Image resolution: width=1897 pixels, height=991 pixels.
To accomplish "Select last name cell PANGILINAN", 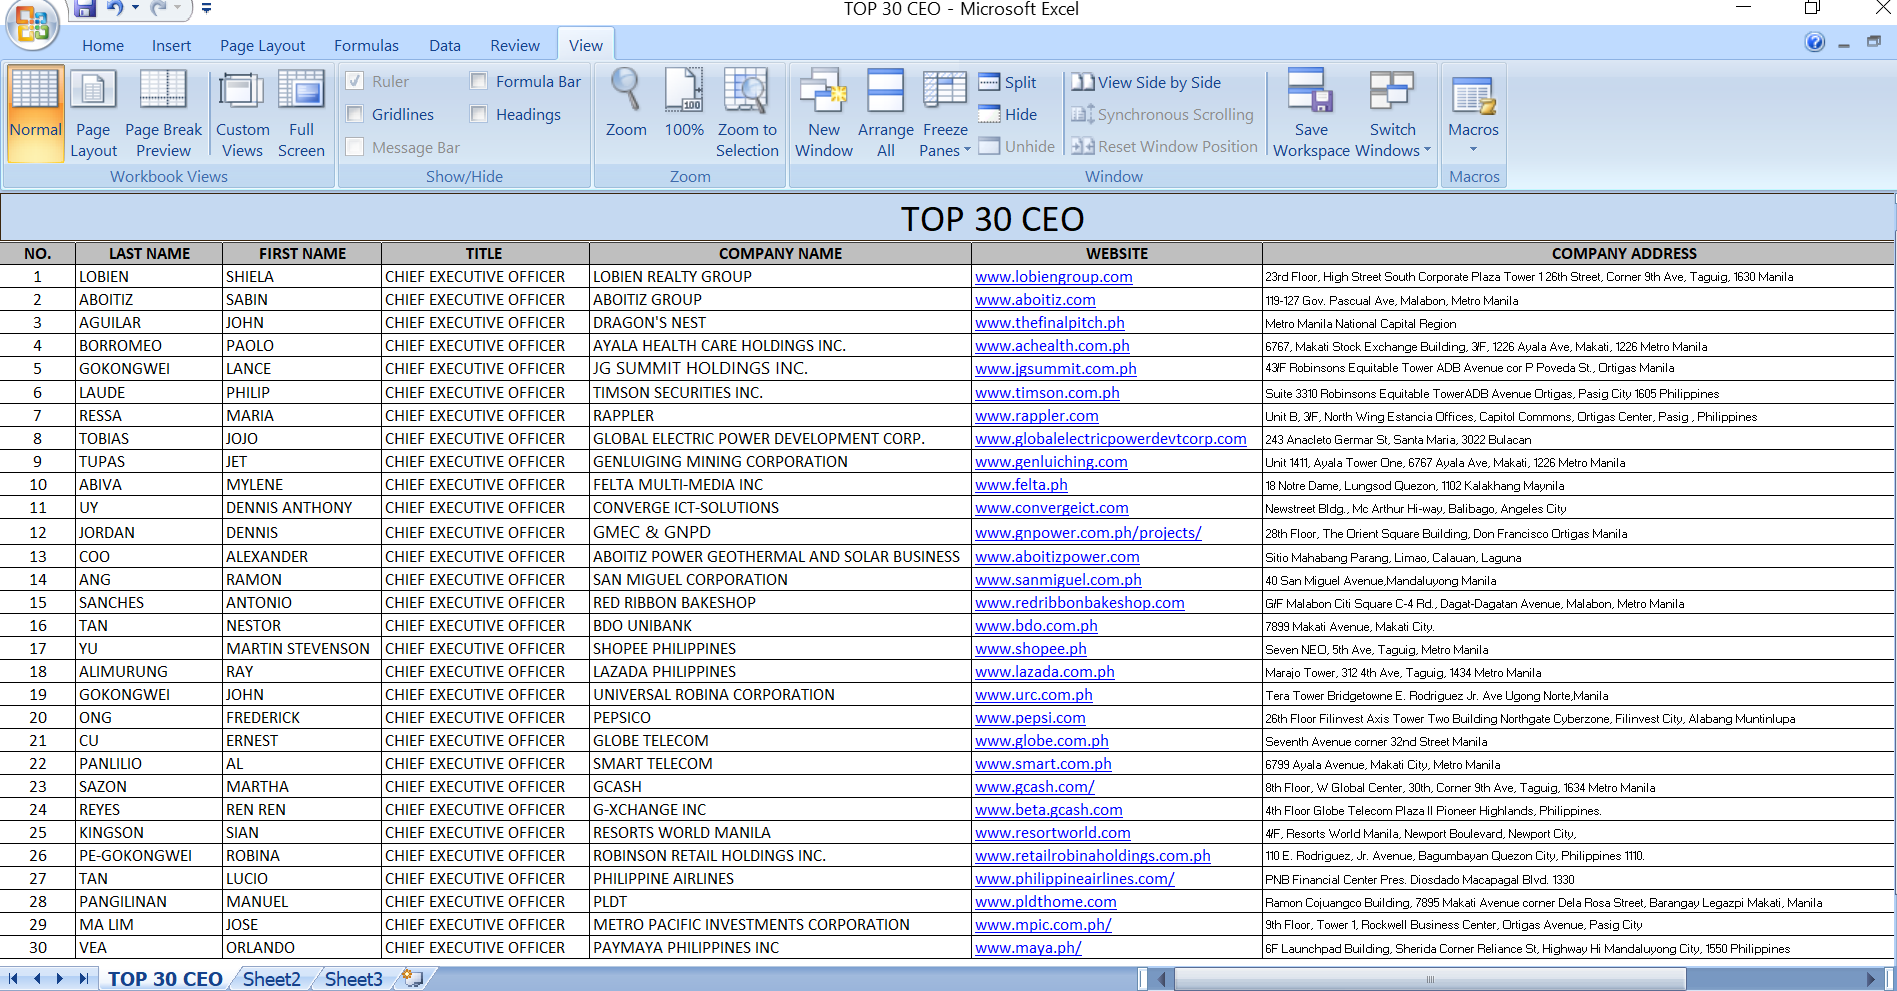I will pos(149,902).
